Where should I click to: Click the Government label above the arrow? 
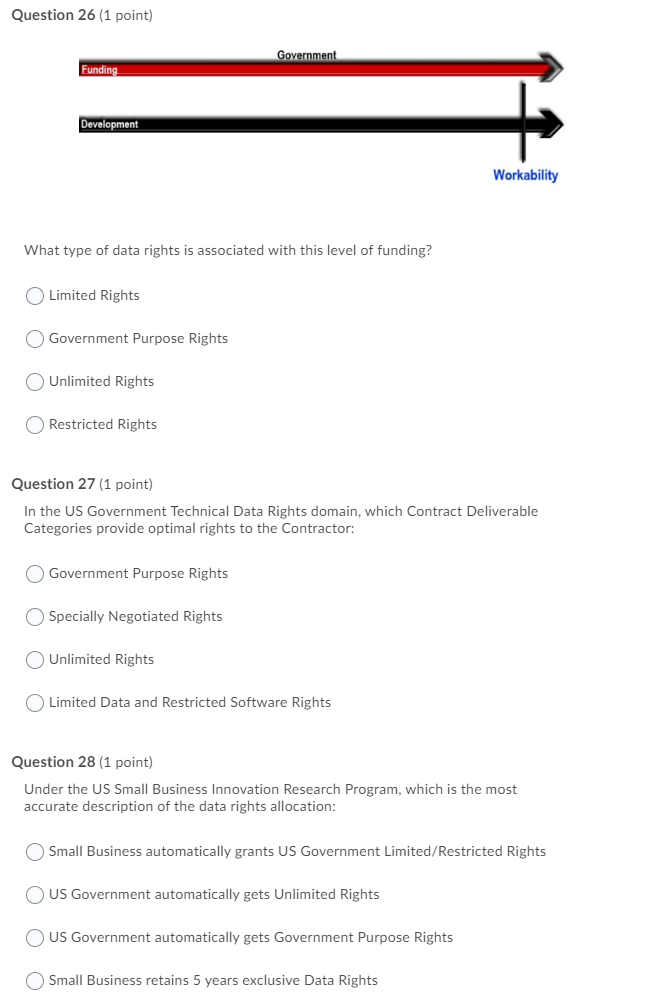(x=307, y=54)
